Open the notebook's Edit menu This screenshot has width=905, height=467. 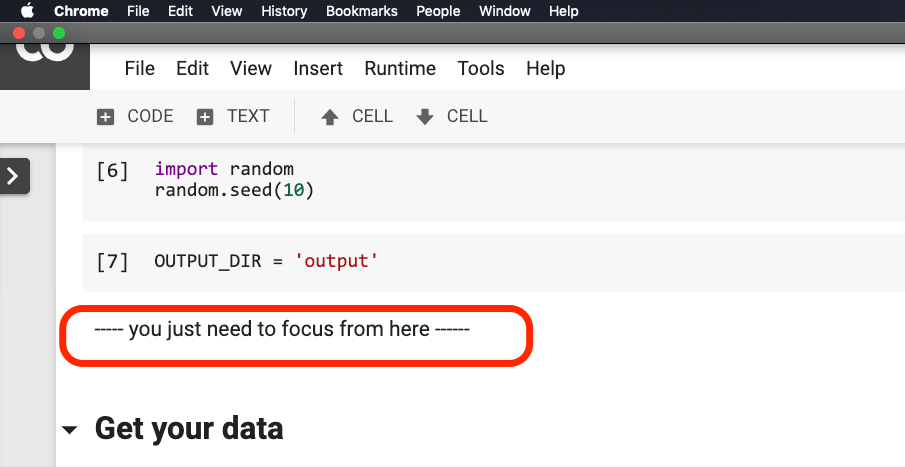click(x=192, y=68)
